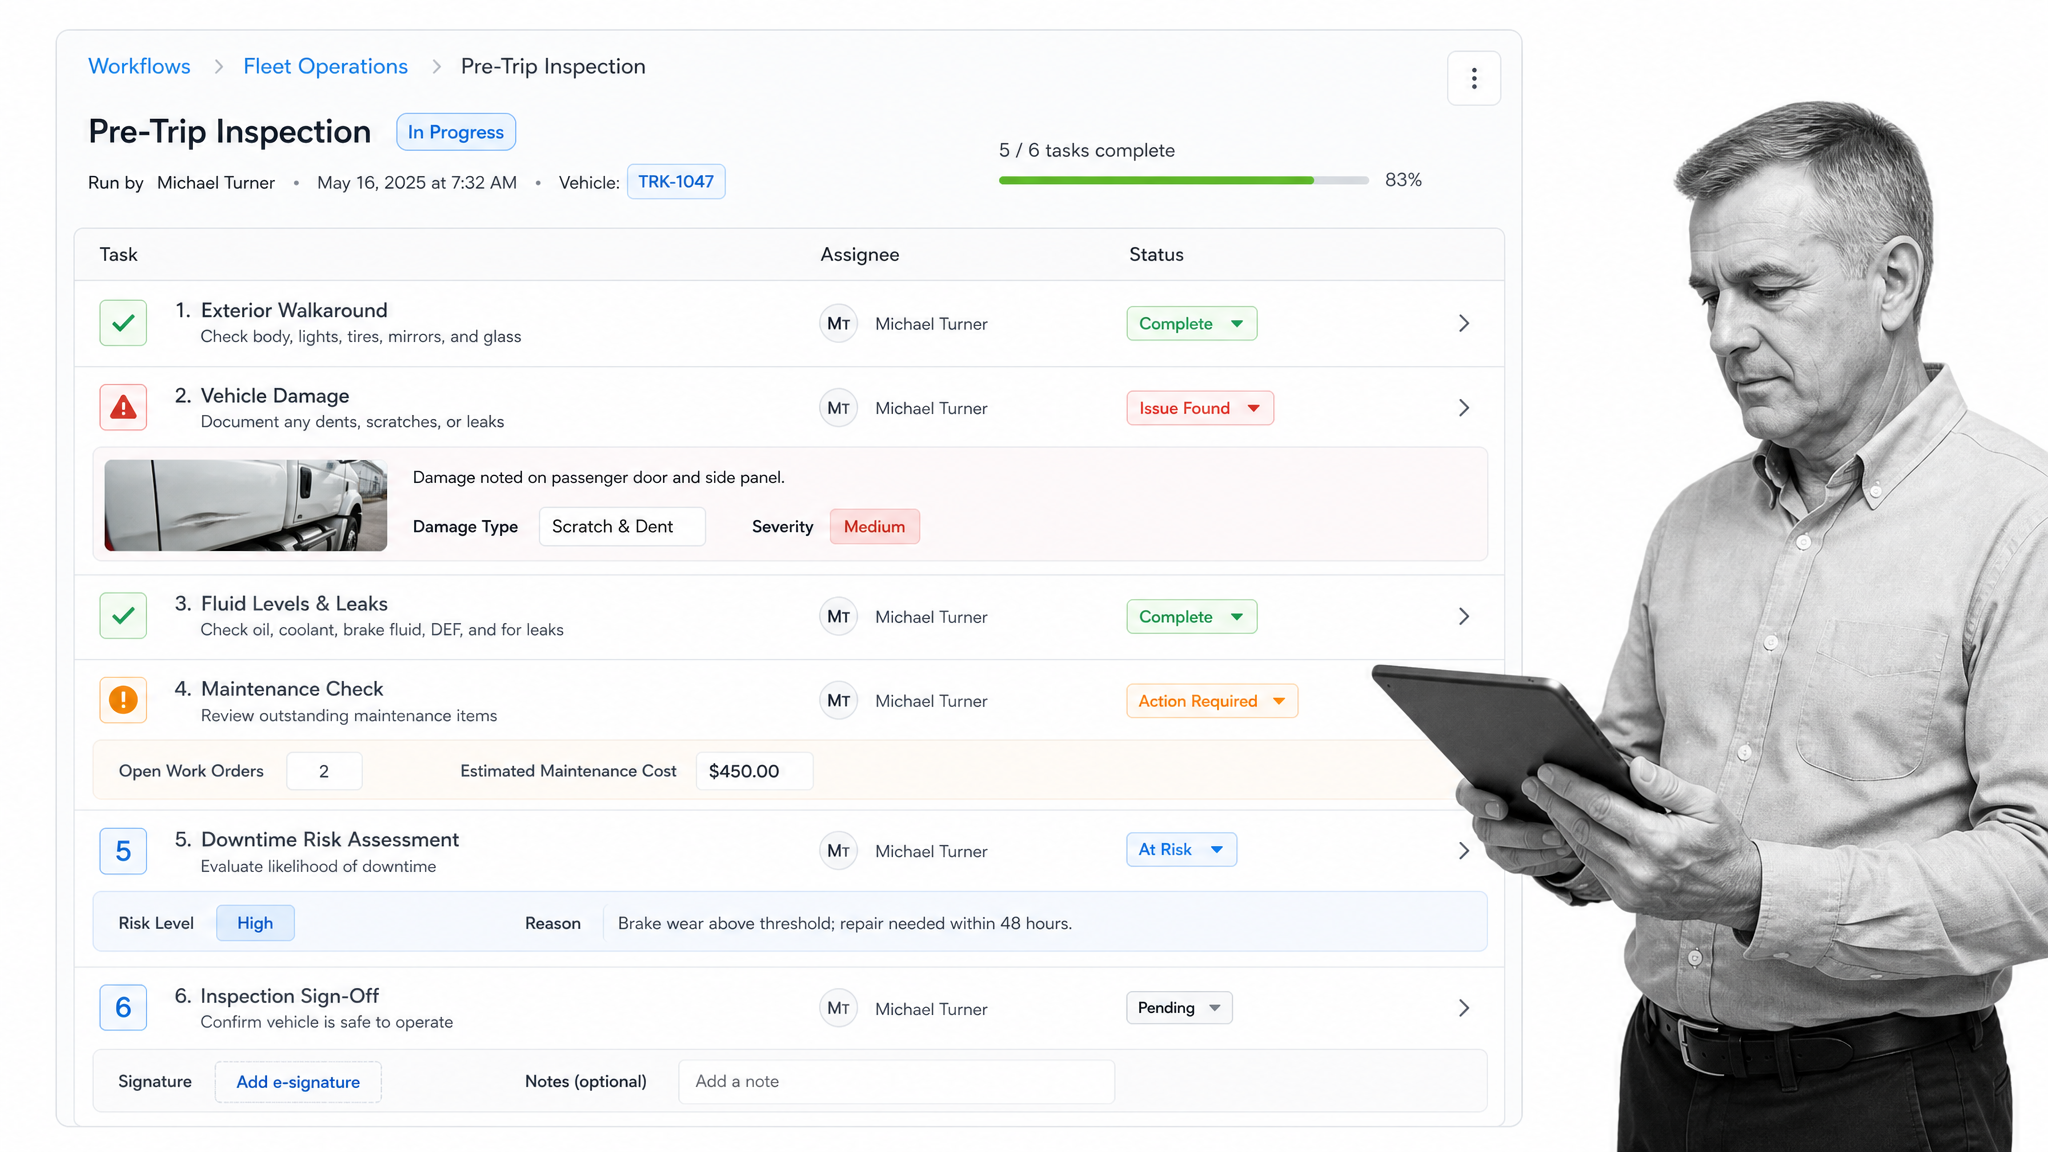Open vehicle TRK-1047 link
The height and width of the screenshot is (1152, 2048).
click(x=676, y=182)
